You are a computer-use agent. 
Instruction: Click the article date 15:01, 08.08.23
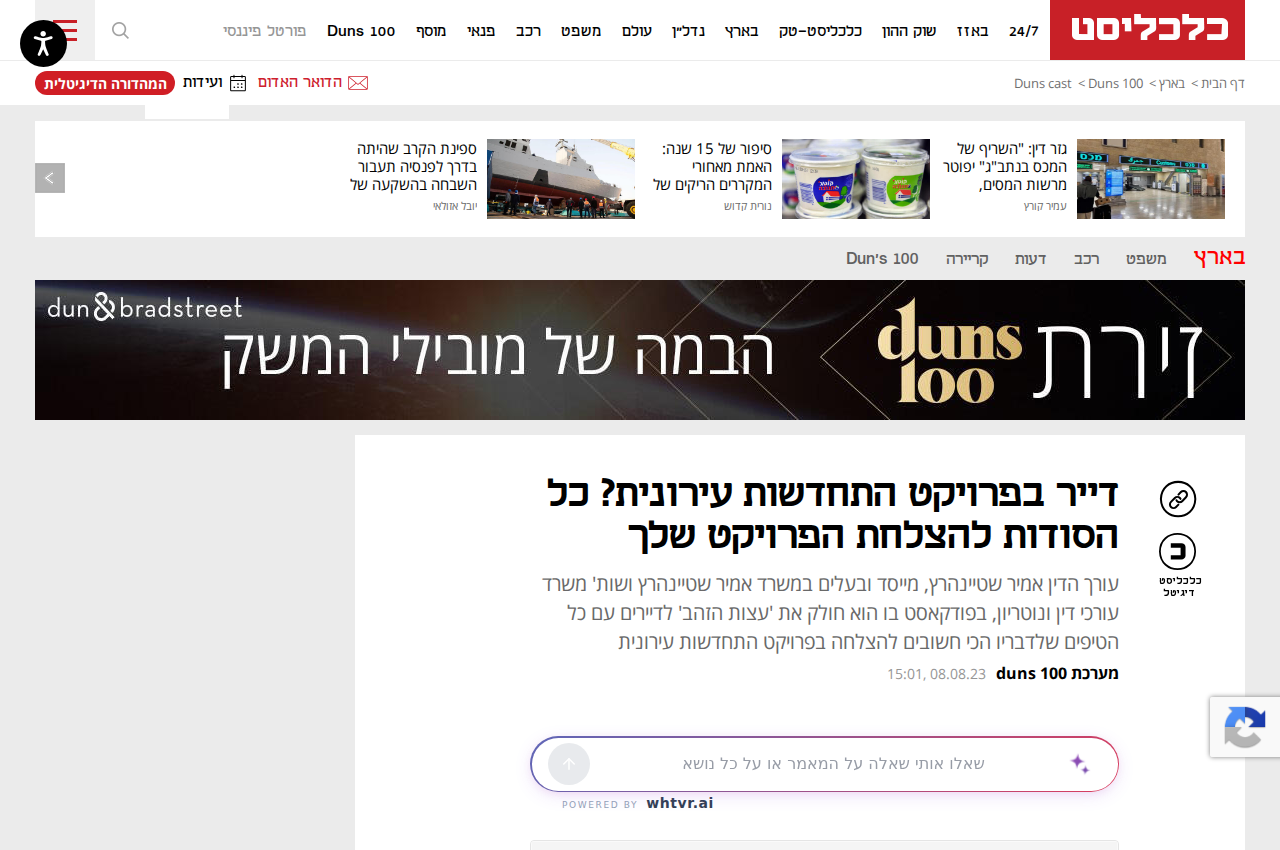click(936, 674)
